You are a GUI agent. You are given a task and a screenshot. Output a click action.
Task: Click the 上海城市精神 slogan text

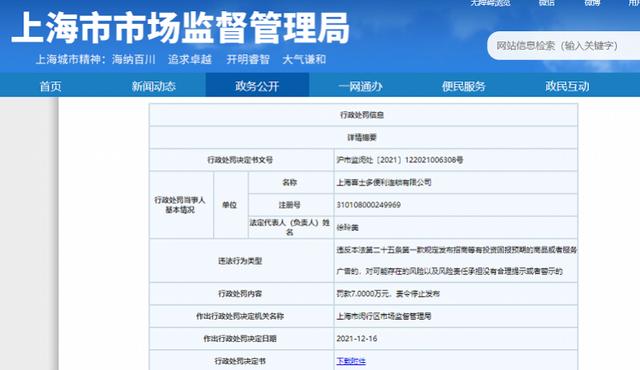click(x=181, y=60)
